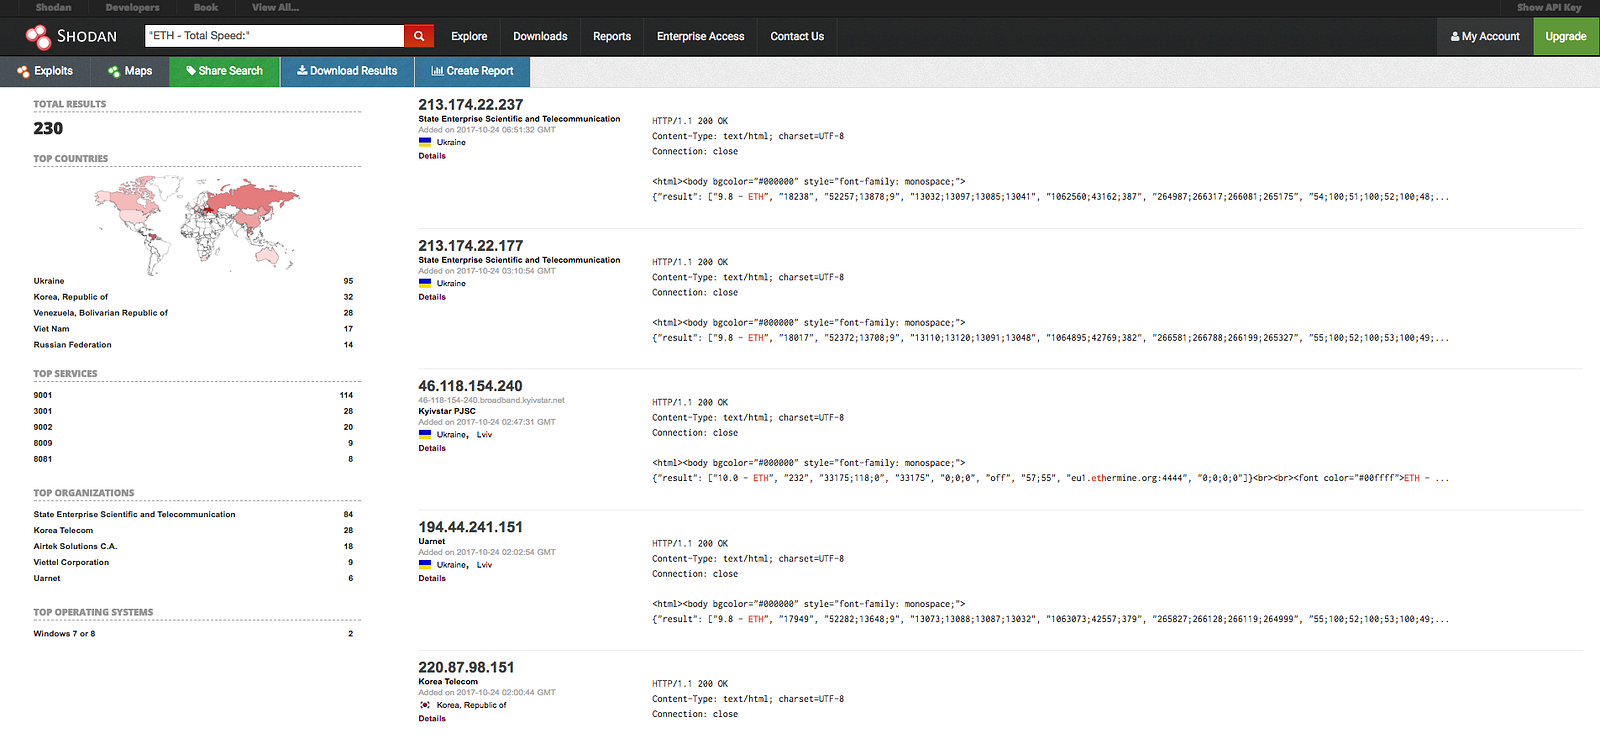Open the Explore menu item
Screen dimensions: 1600x737
point(469,36)
